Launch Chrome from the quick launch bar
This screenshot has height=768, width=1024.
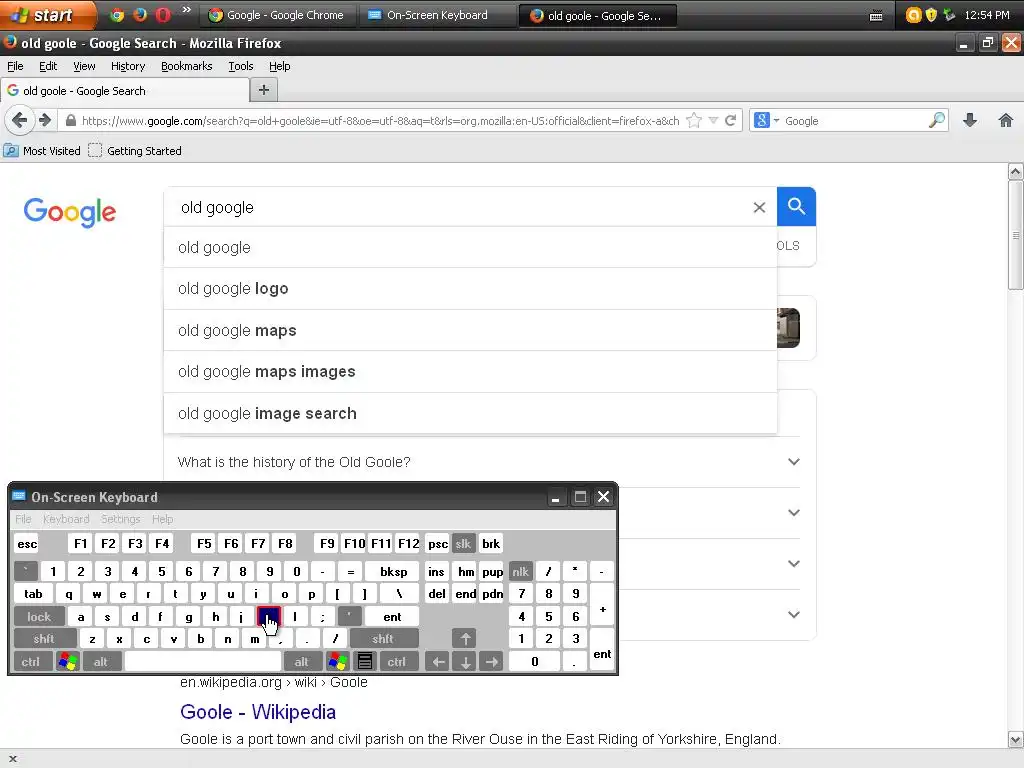coord(117,15)
